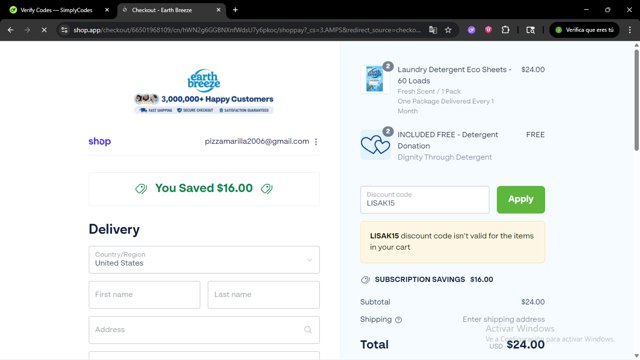Bookmark this page with the star
Viewport: 640px width, 360px height.
click(x=448, y=30)
